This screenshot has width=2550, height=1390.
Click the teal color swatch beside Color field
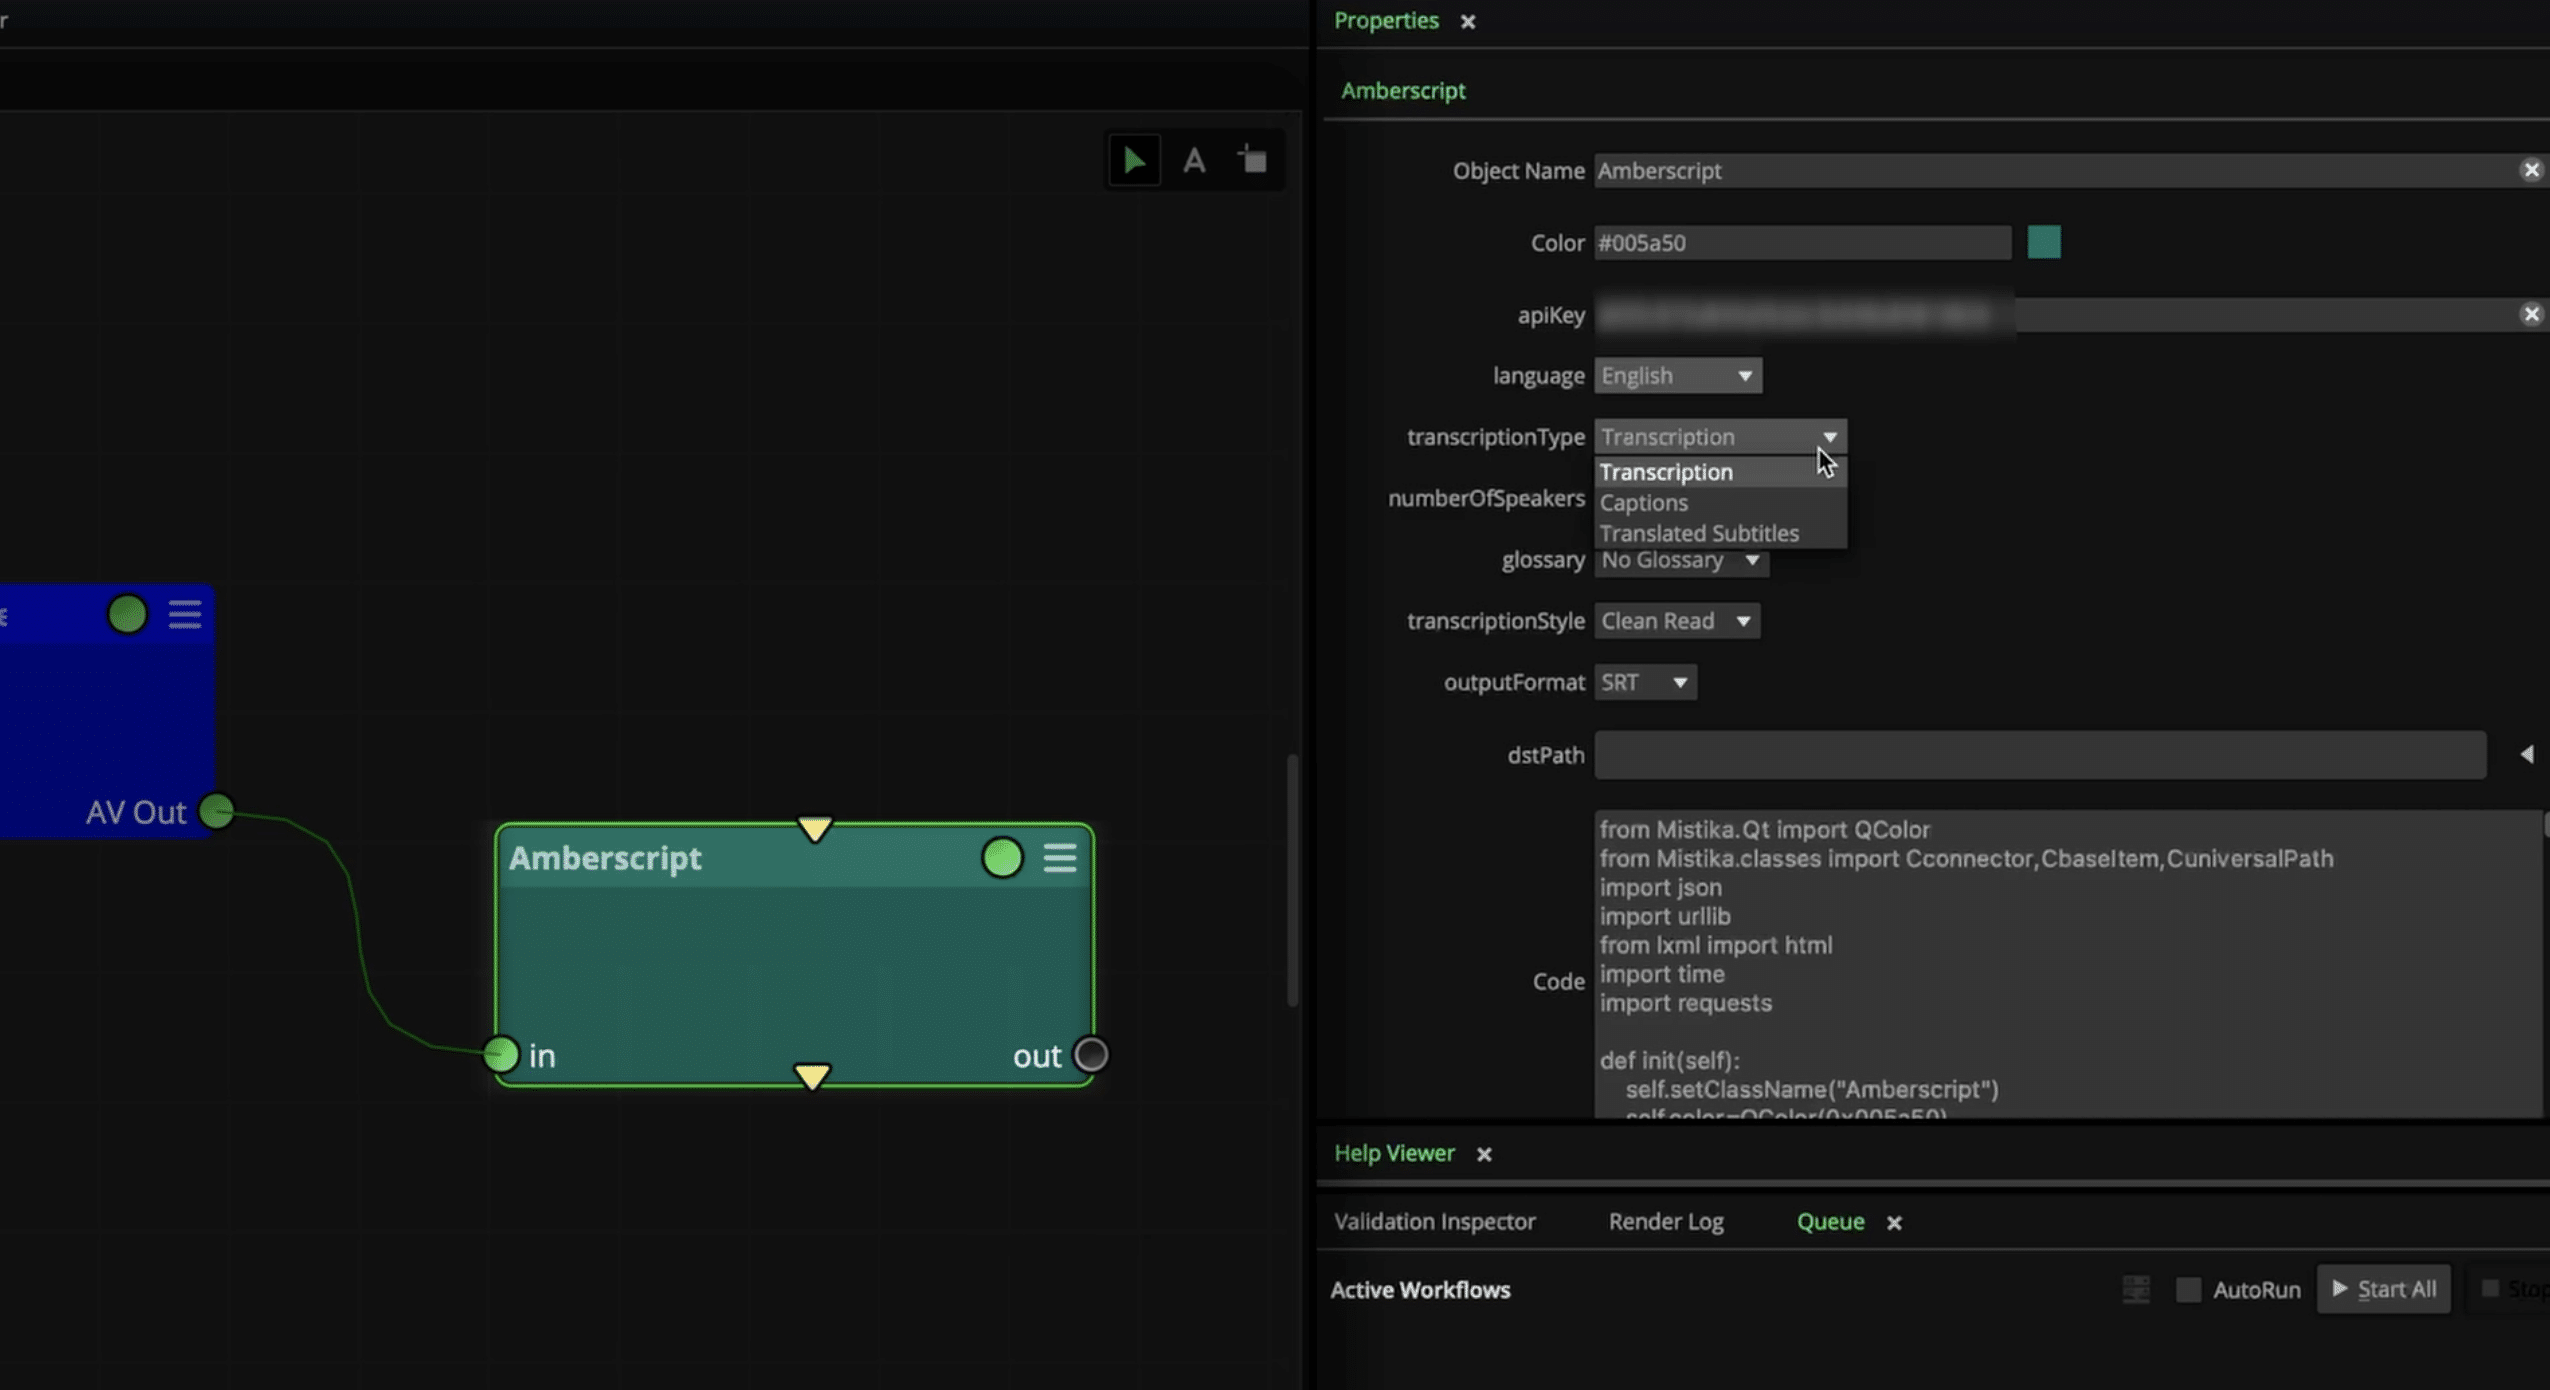2044,242
